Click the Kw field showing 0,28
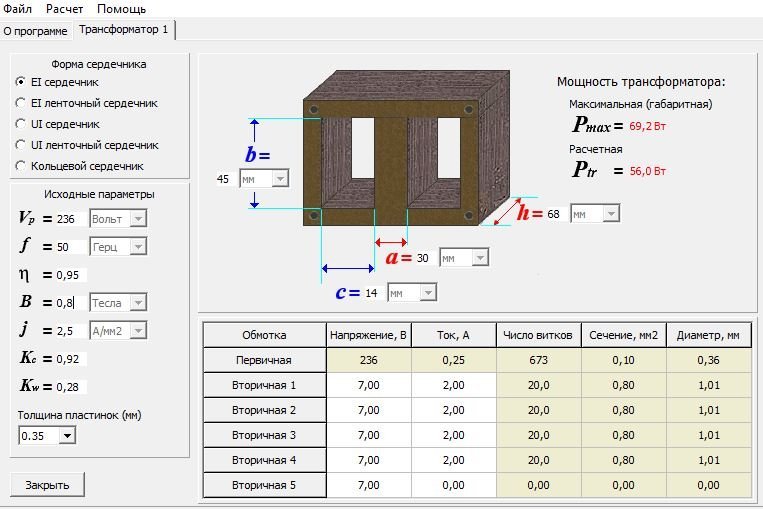 point(71,387)
